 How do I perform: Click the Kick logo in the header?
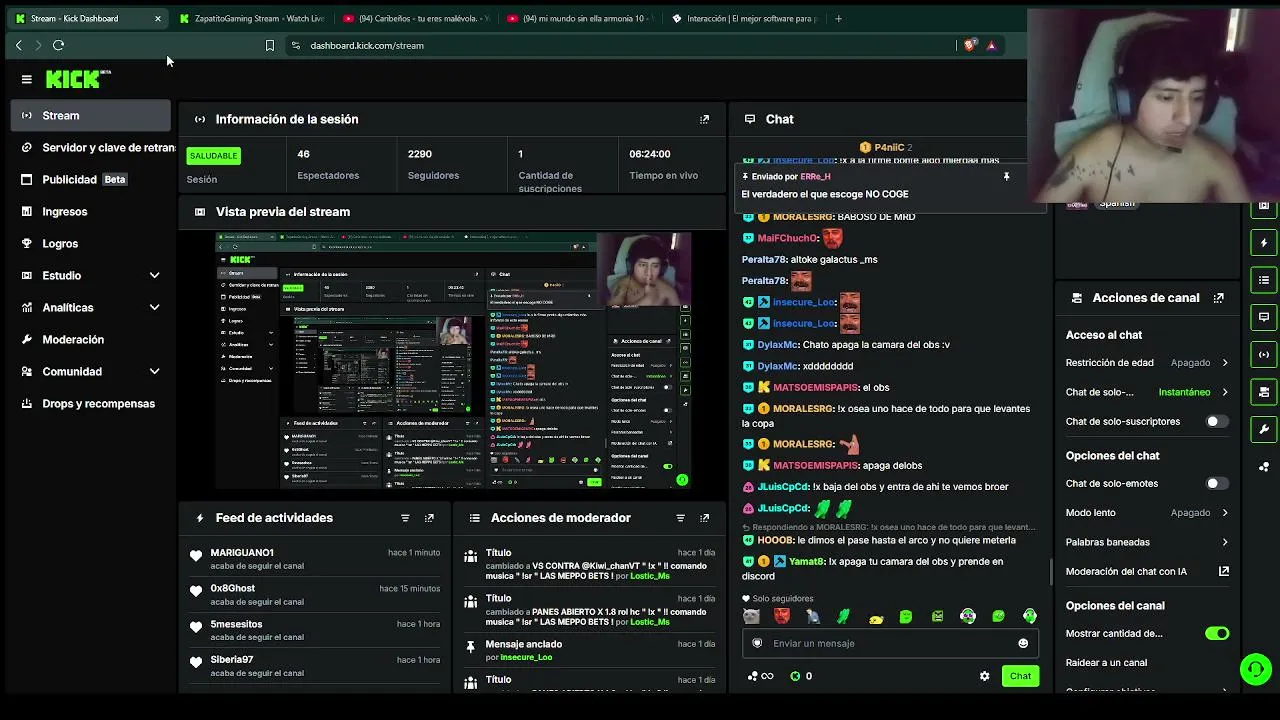(78, 79)
